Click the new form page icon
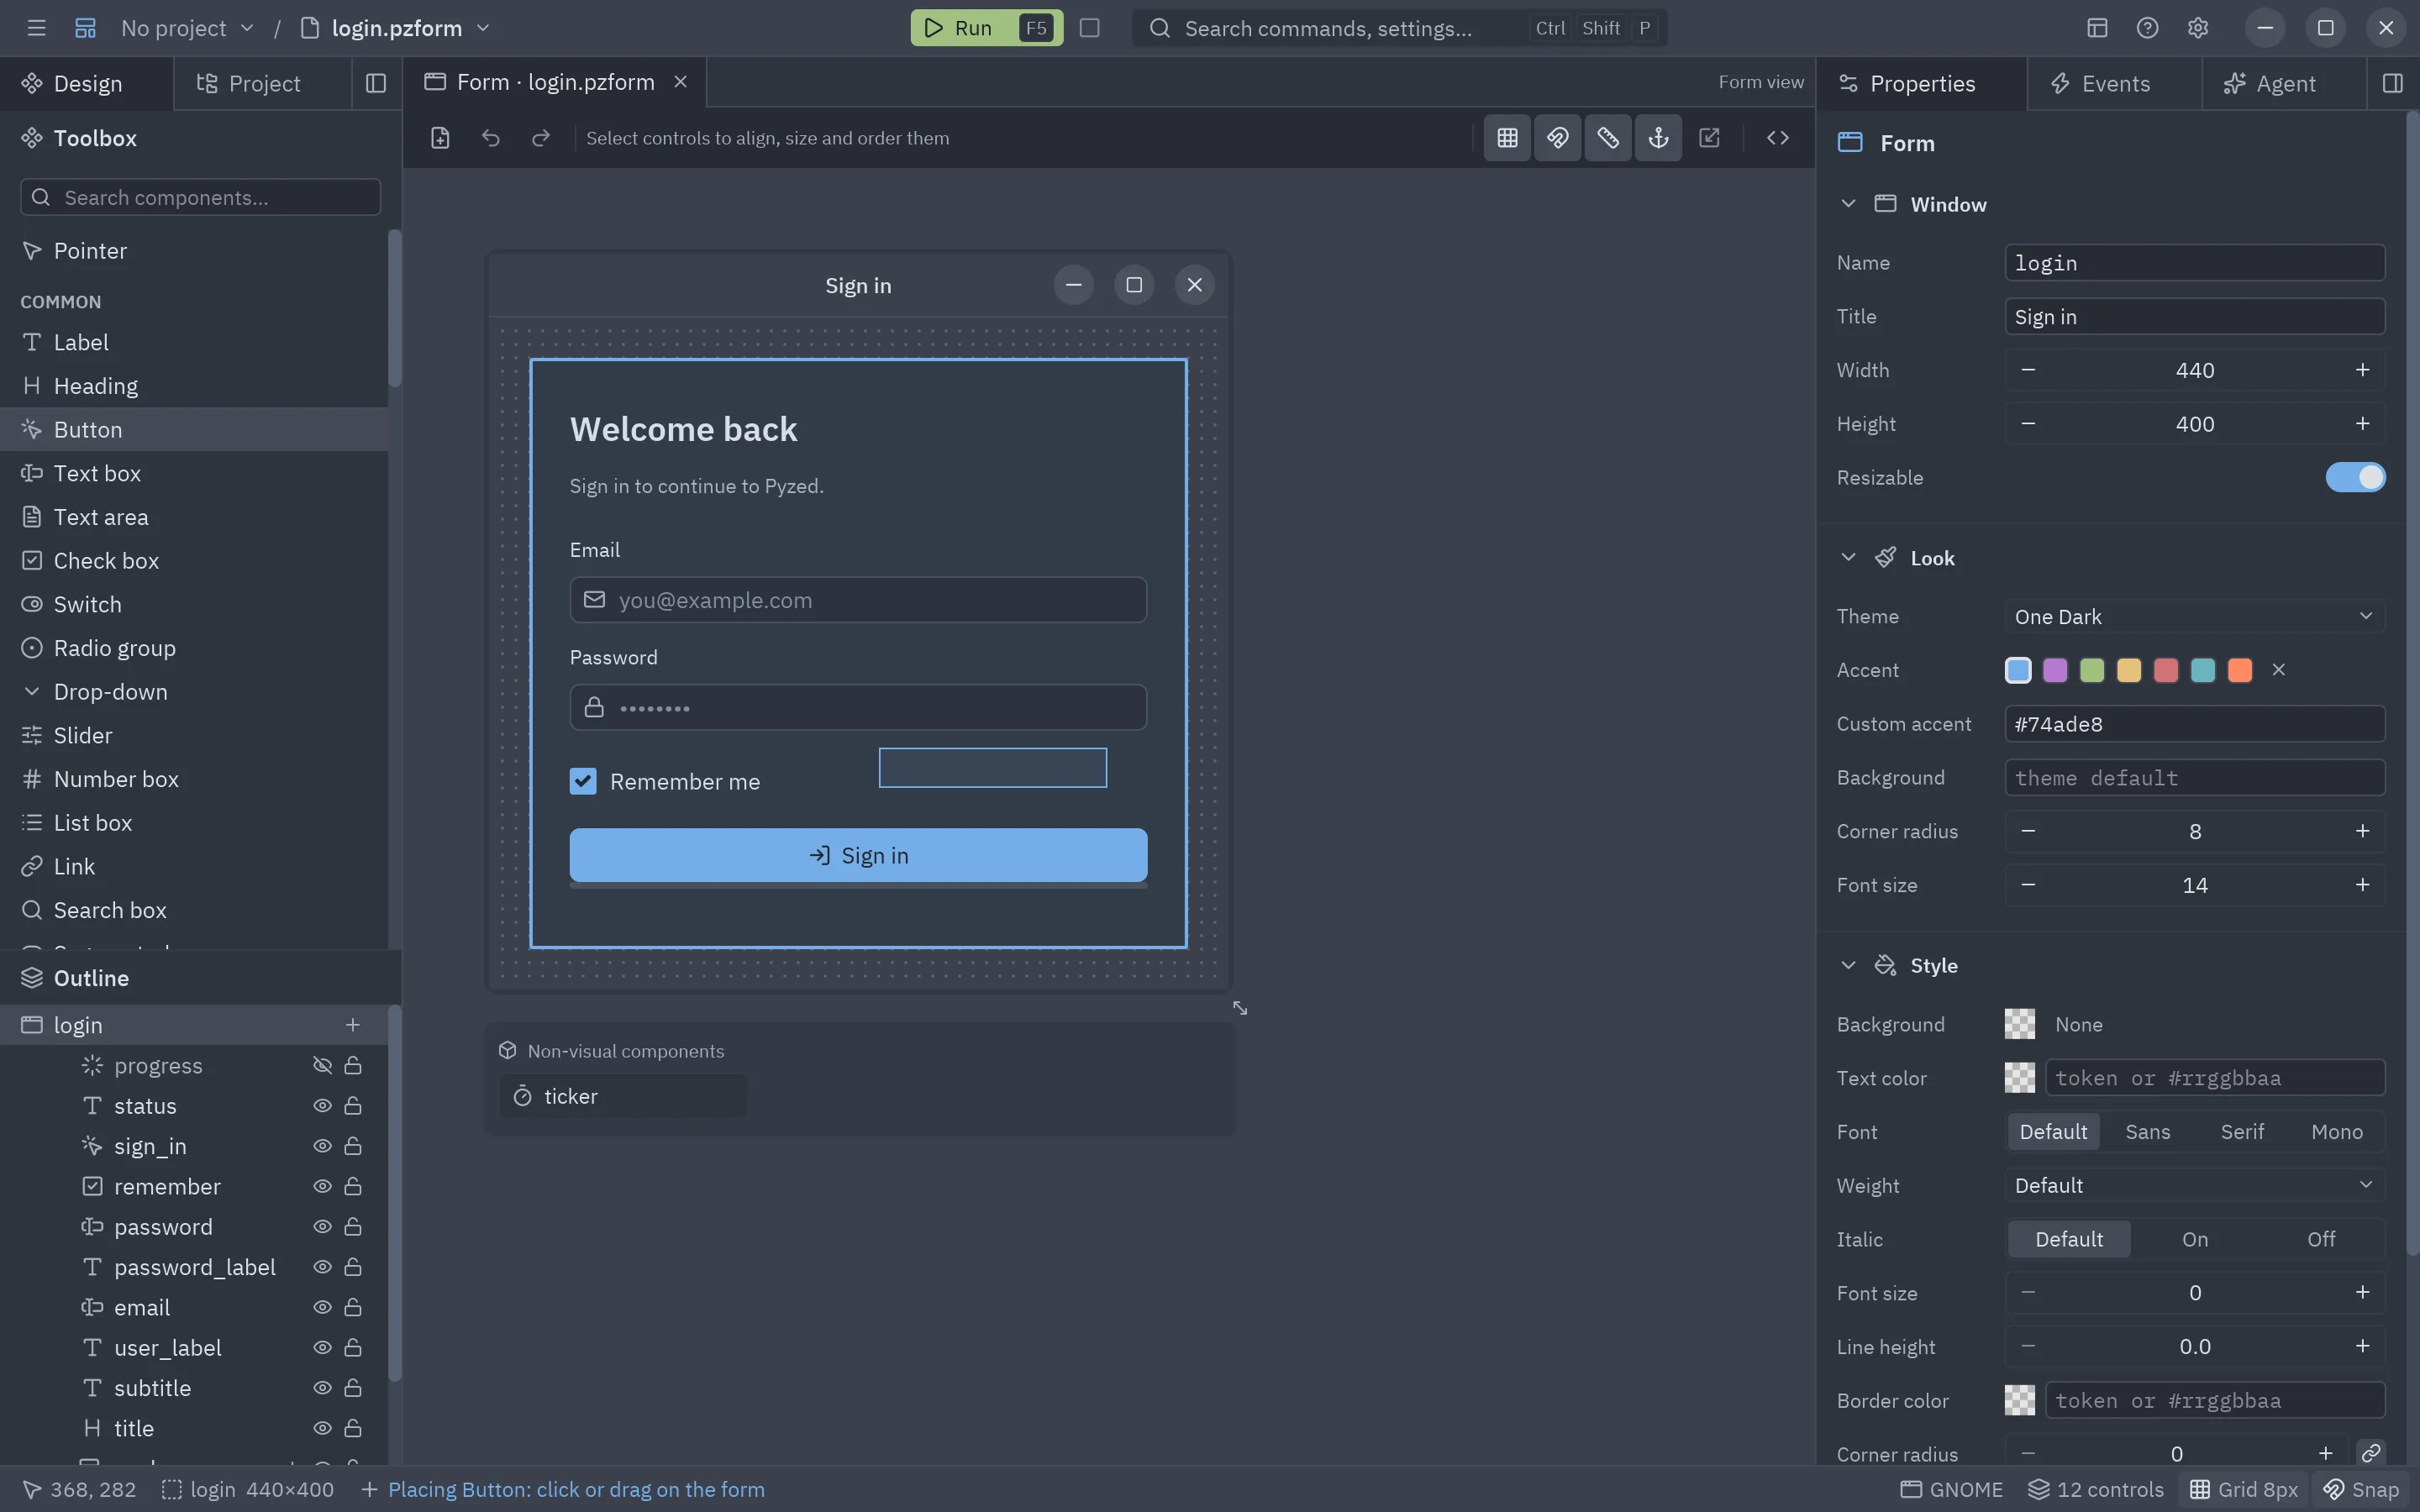2420x1512 pixels. 440,138
